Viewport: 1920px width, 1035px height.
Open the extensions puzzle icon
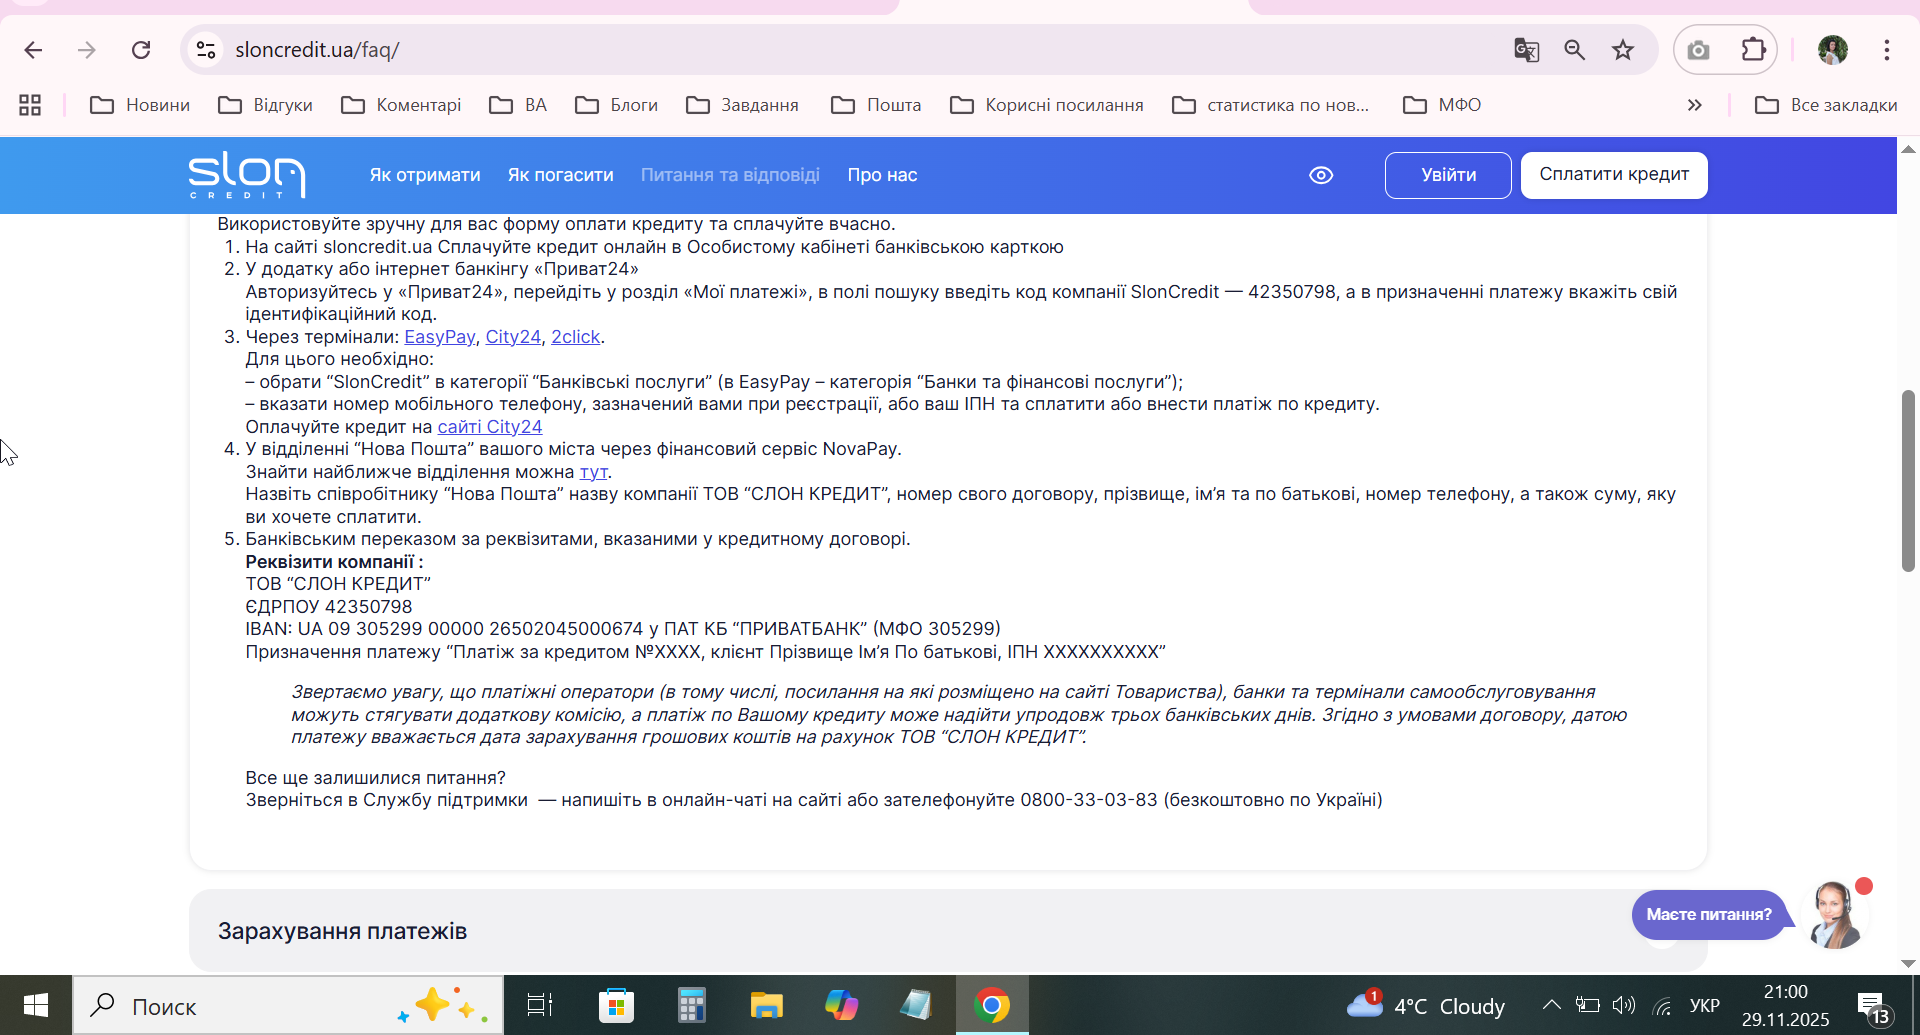[x=1753, y=50]
